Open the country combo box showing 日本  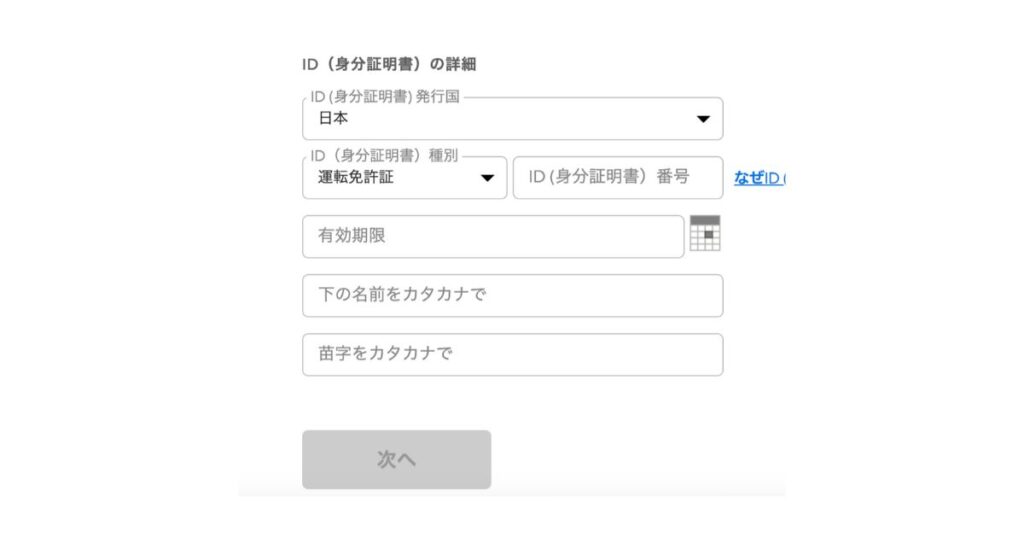(x=513, y=119)
